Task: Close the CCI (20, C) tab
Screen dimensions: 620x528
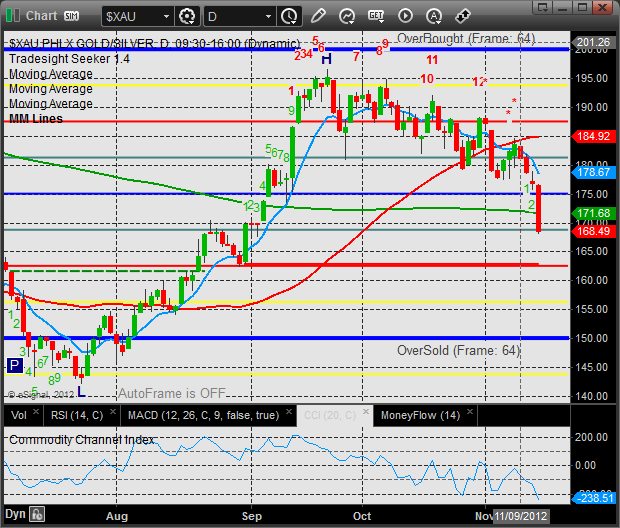Action: [x=366, y=411]
